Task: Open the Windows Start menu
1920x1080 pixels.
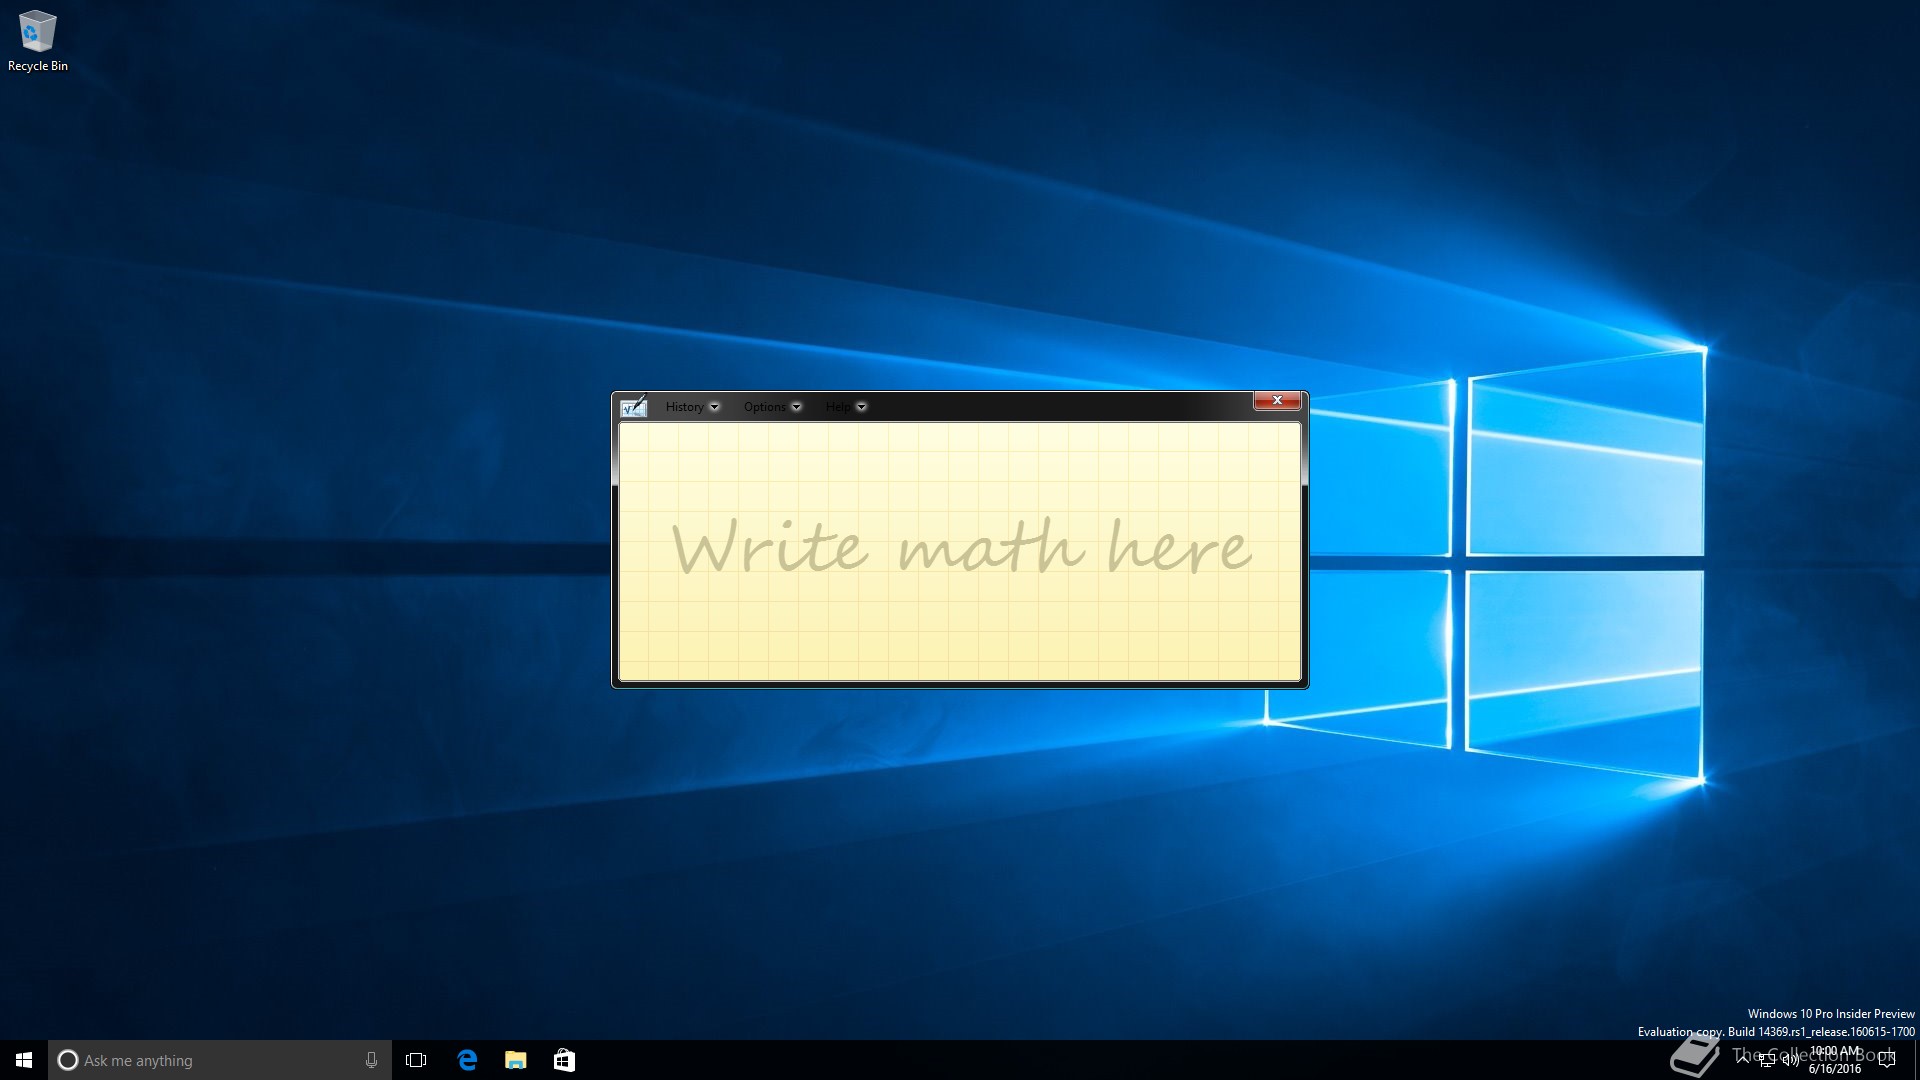Action: pos(24,1060)
